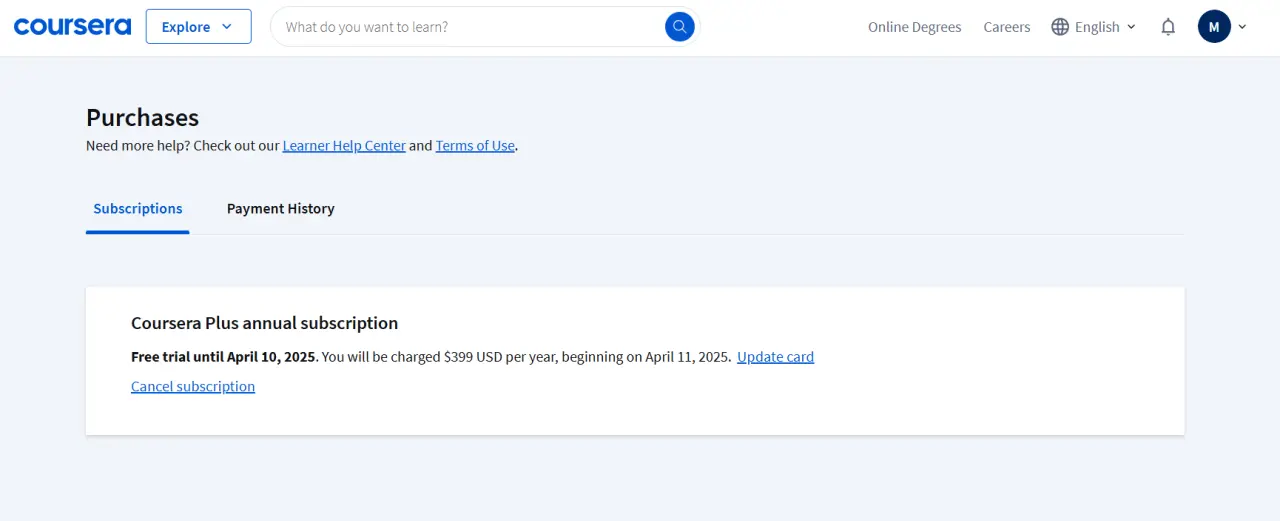Image resolution: width=1280 pixels, height=521 pixels.
Task: Open the Explore dropdown menu
Action: (199, 27)
